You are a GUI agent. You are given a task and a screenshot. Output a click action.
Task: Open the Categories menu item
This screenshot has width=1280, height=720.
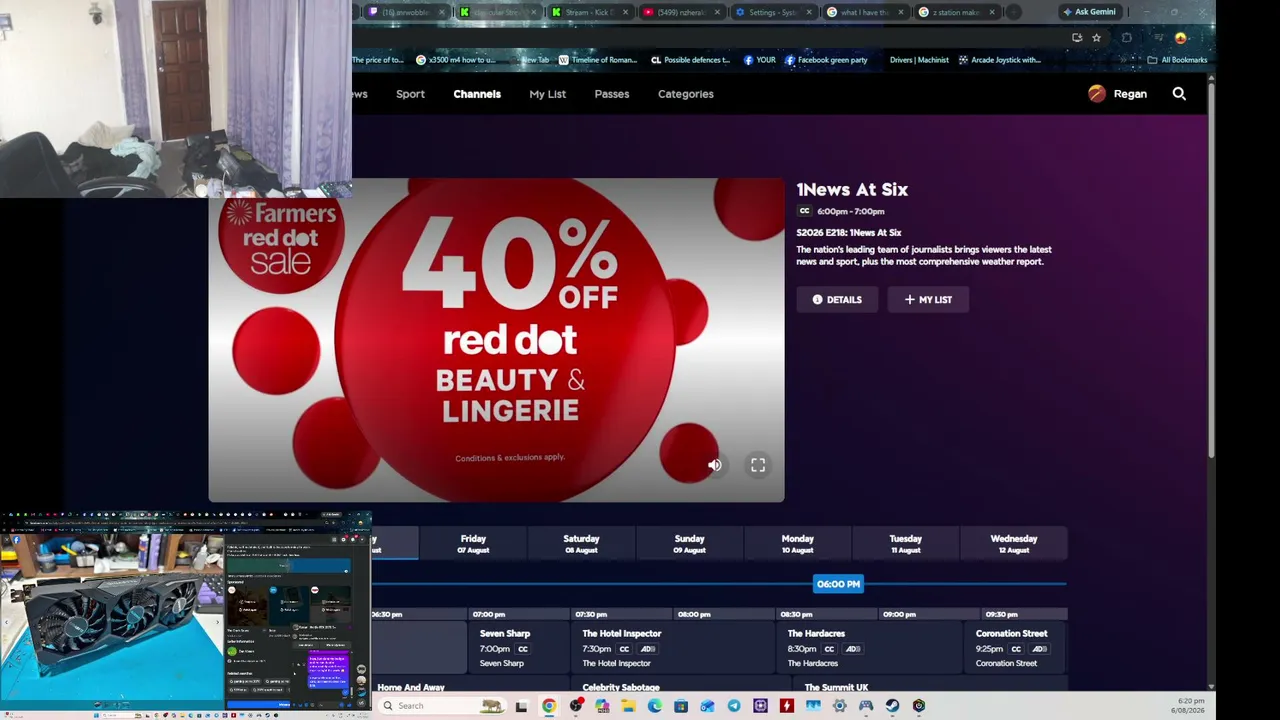point(686,94)
